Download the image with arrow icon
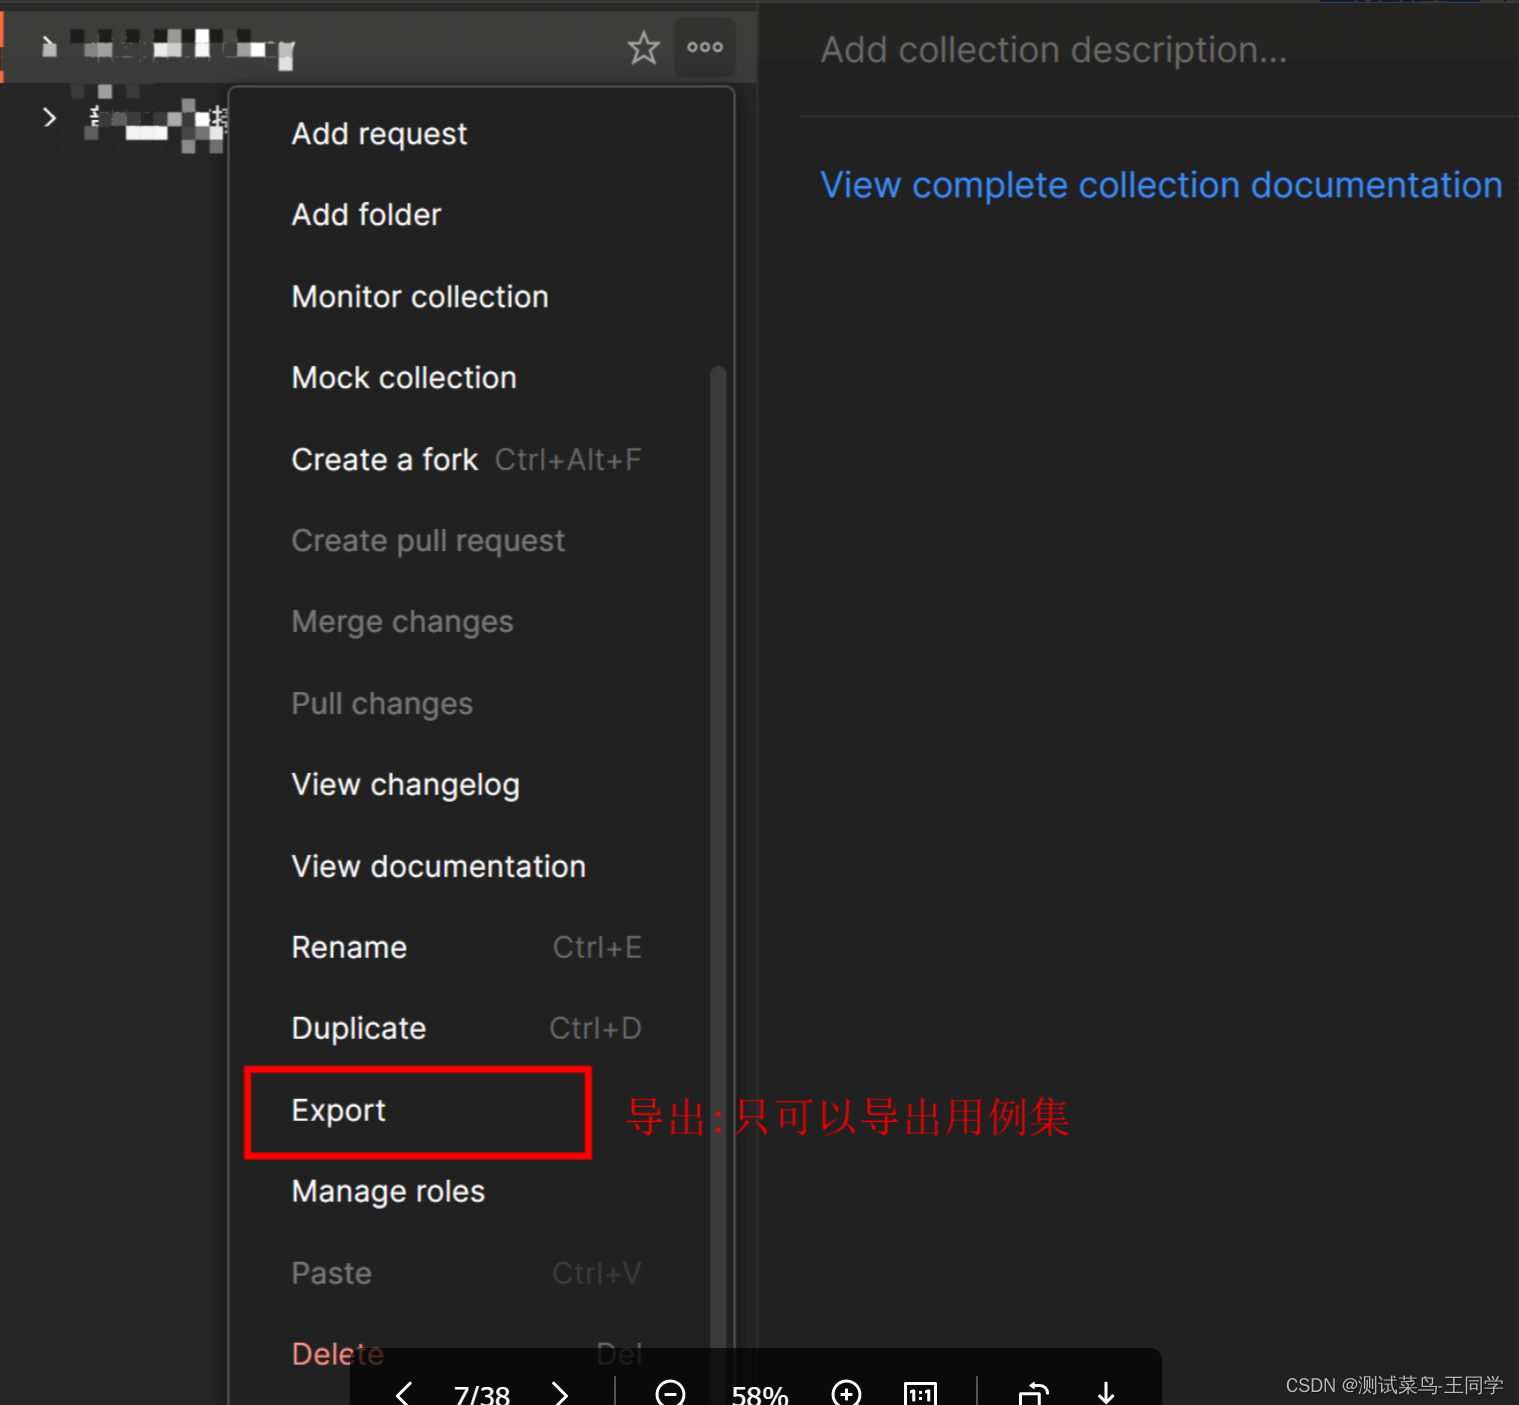Image resolution: width=1519 pixels, height=1405 pixels. point(1106,1393)
